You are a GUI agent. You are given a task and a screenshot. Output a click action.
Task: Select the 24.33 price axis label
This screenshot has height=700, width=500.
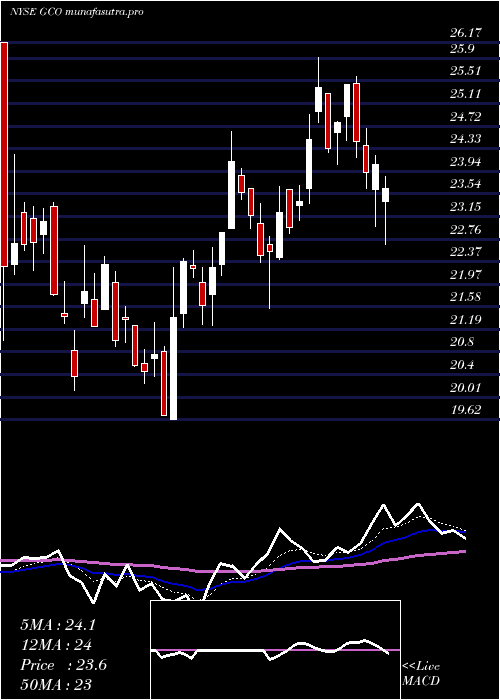click(x=466, y=139)
